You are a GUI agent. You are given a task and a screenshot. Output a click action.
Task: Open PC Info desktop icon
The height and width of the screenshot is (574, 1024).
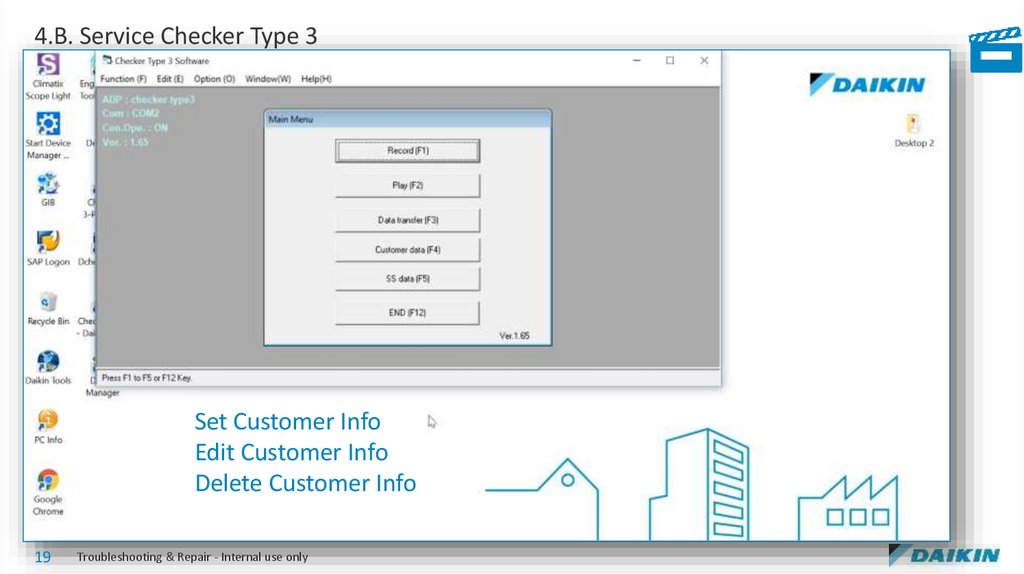click(48, 427)
